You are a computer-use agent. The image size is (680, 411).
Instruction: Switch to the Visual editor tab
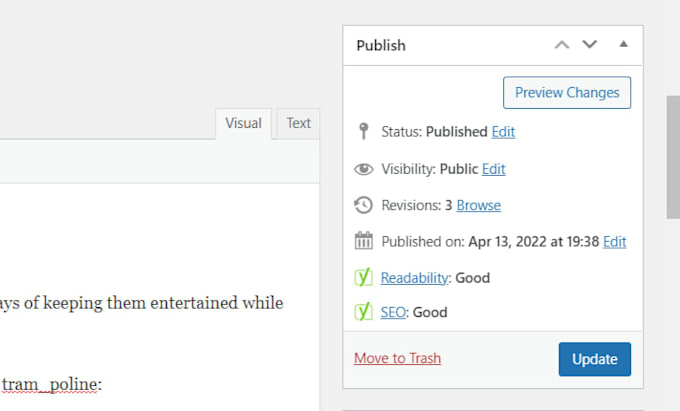(x=243, y=123)
